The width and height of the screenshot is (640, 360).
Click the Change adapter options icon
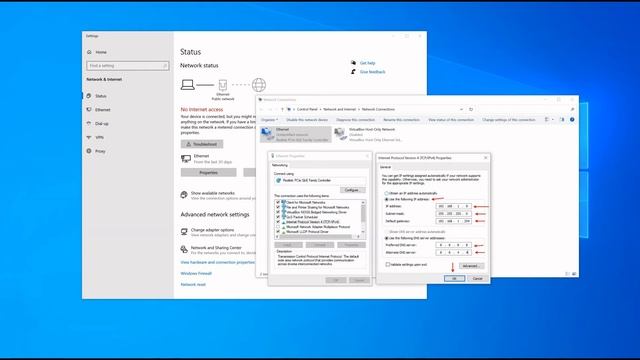pyautogui.click(x=184, y=232)
